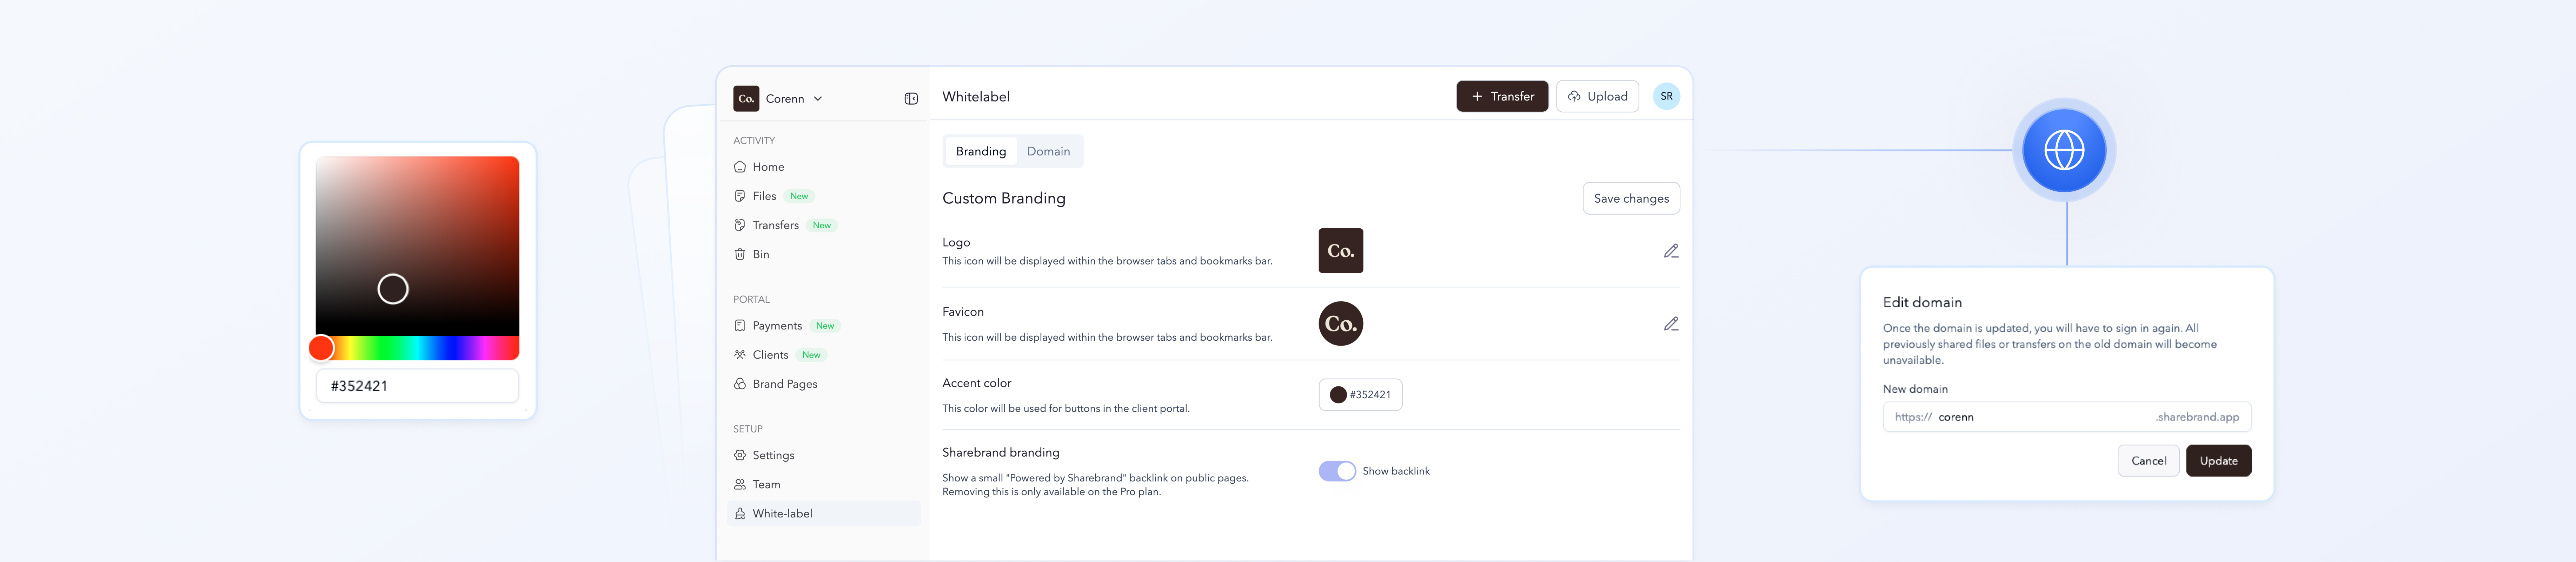Click the pencil icon beside Logo
This screenshot has width=2576, height=562.
pos(1670,251)
